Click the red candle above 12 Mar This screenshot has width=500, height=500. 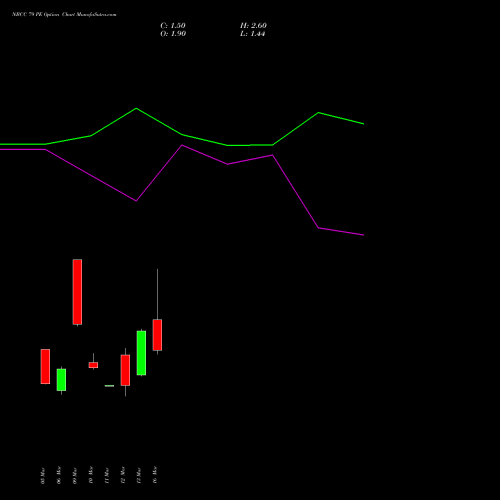click(125, 370)
